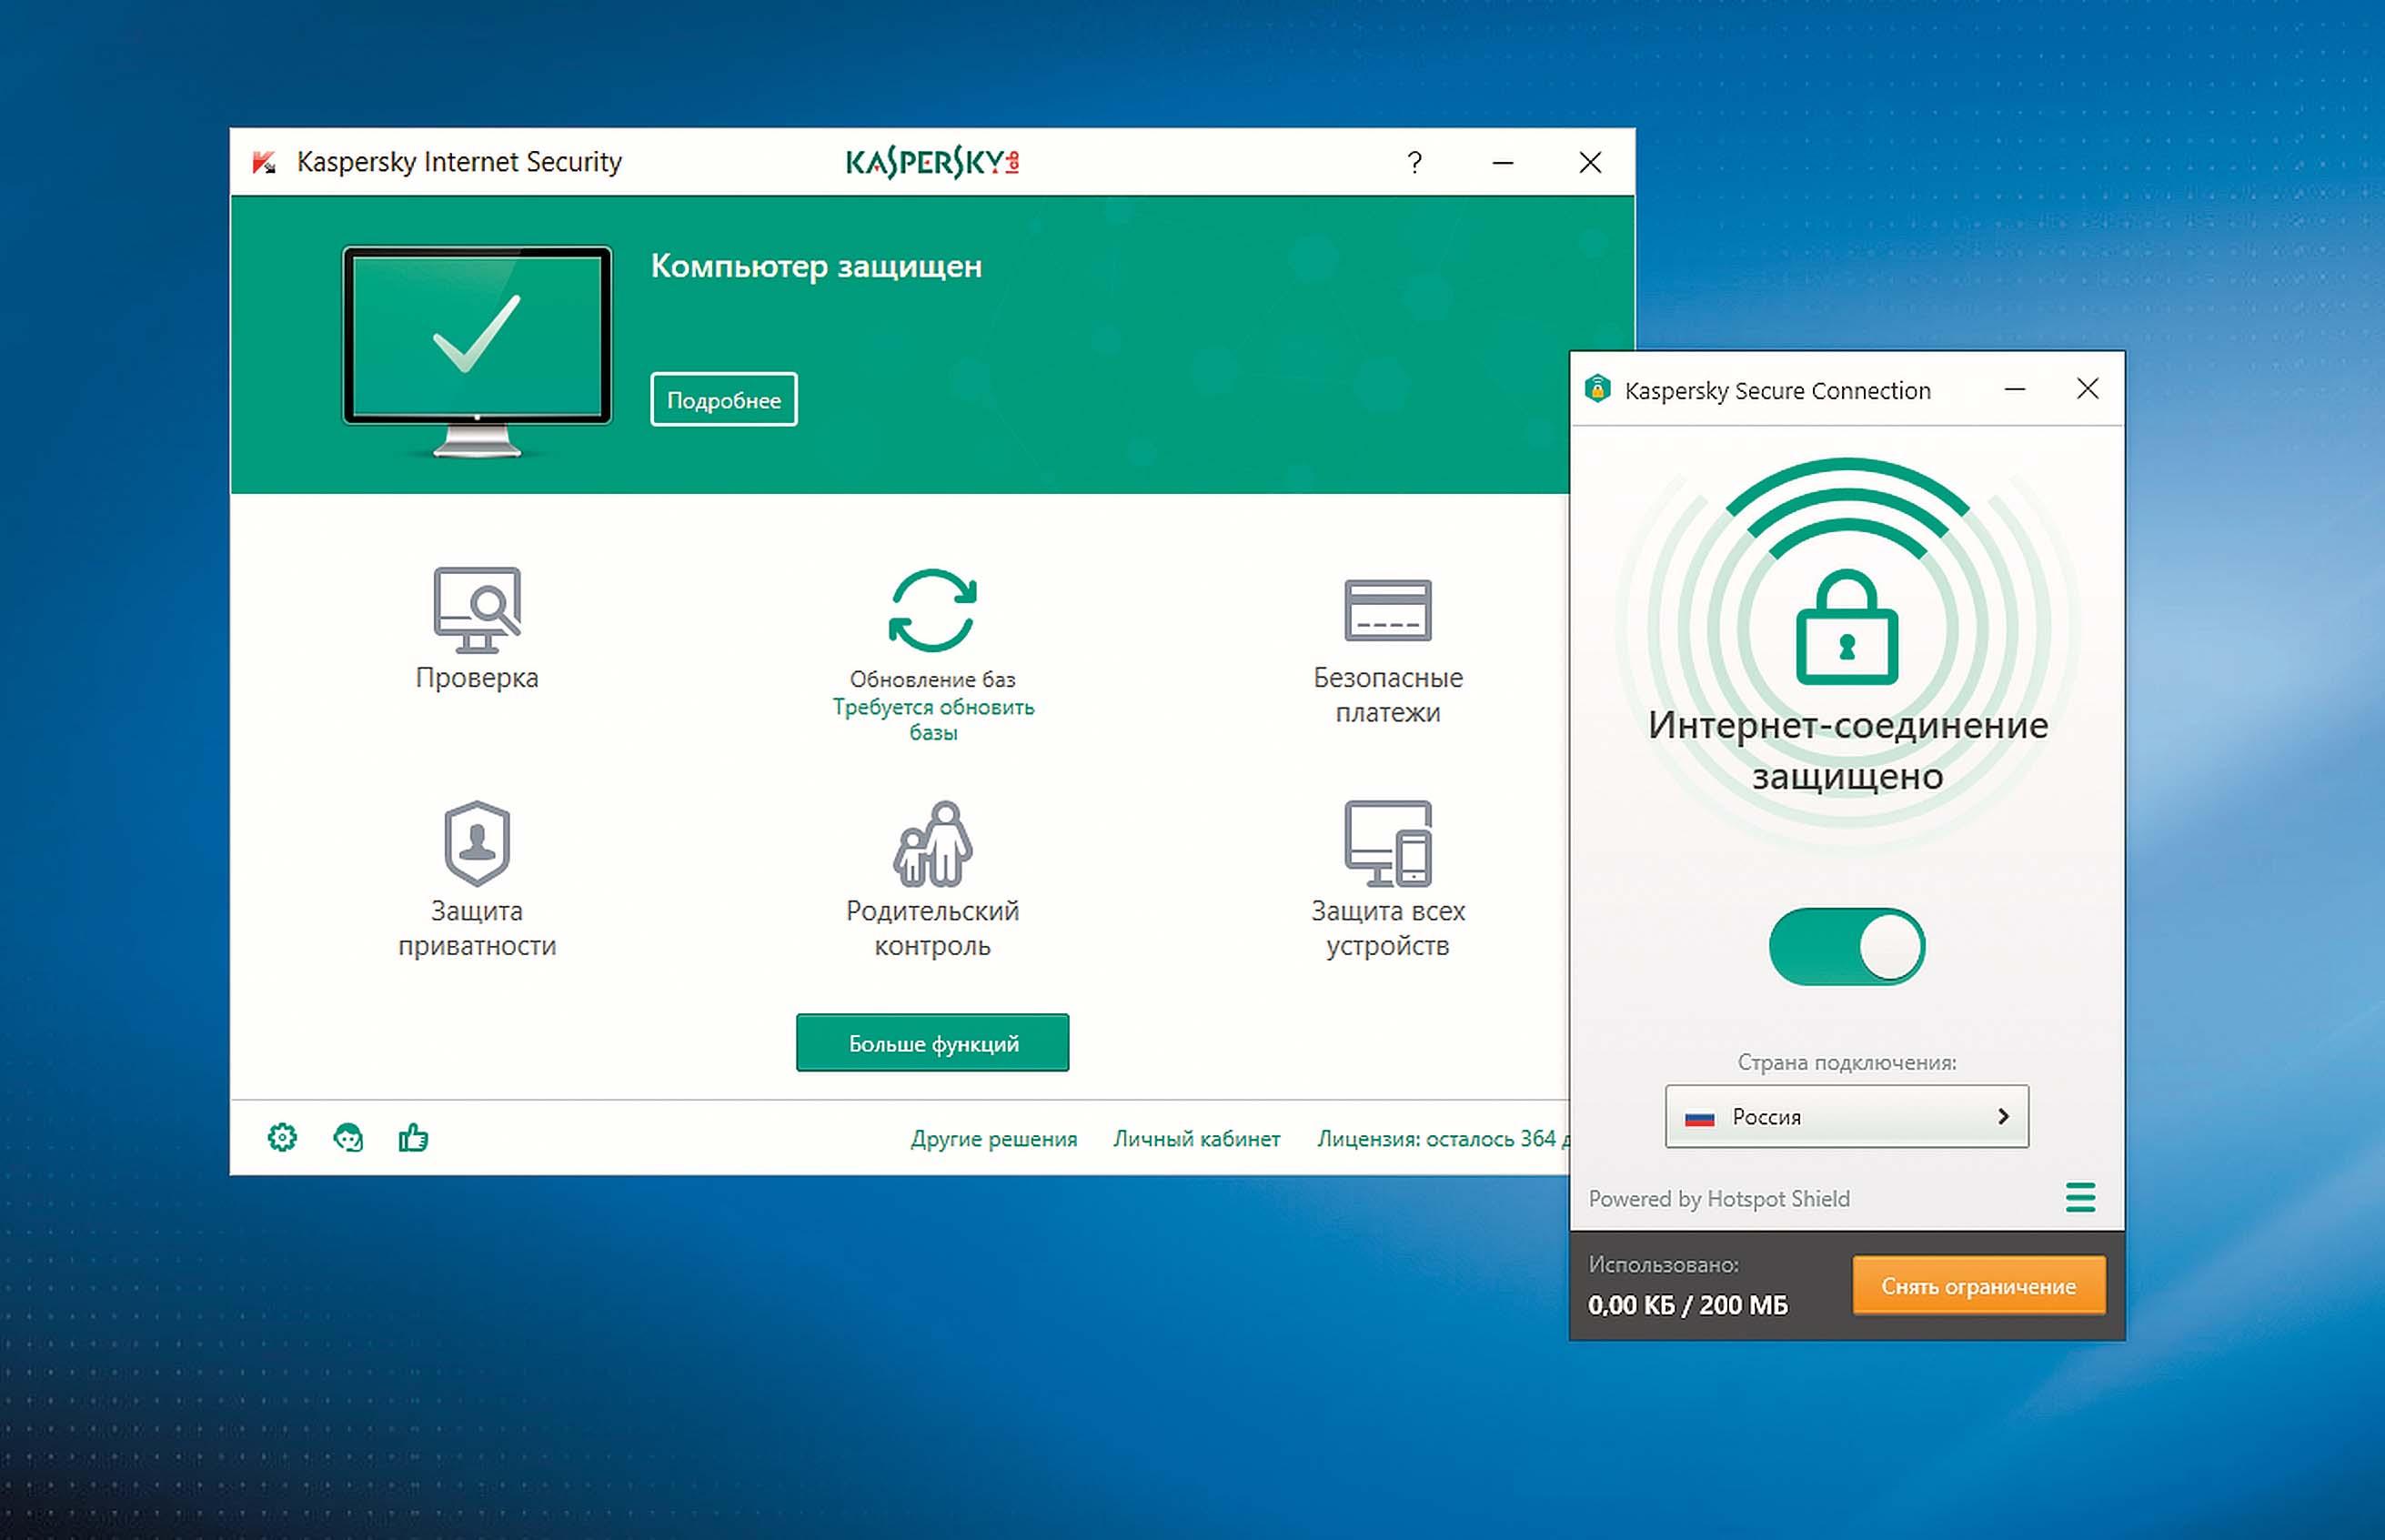Image resolution: width=2385 pixels, height=1540 pixels.
Task: Open Безопасные платежи card icon
Action: [x=1387, y=610]
